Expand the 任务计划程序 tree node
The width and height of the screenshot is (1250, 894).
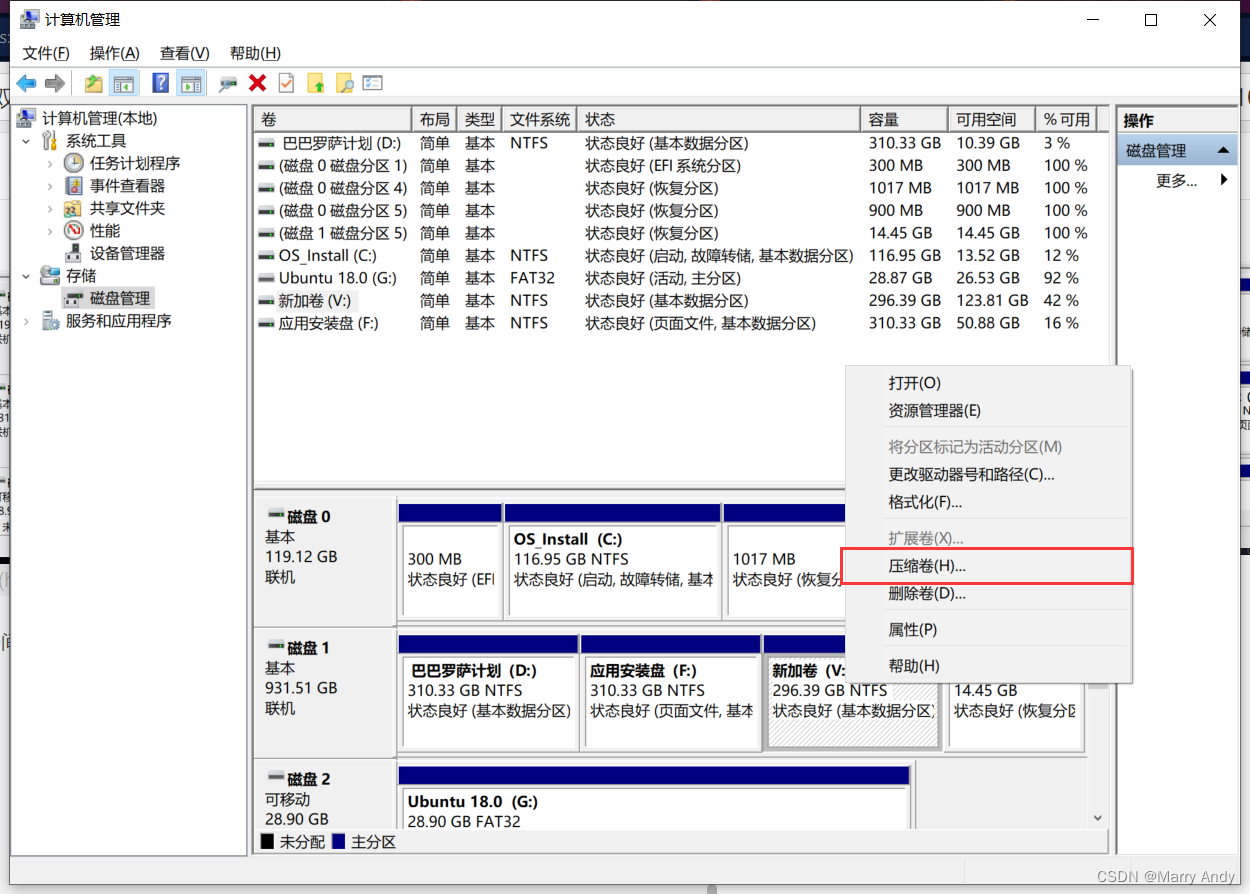(50, 163)
